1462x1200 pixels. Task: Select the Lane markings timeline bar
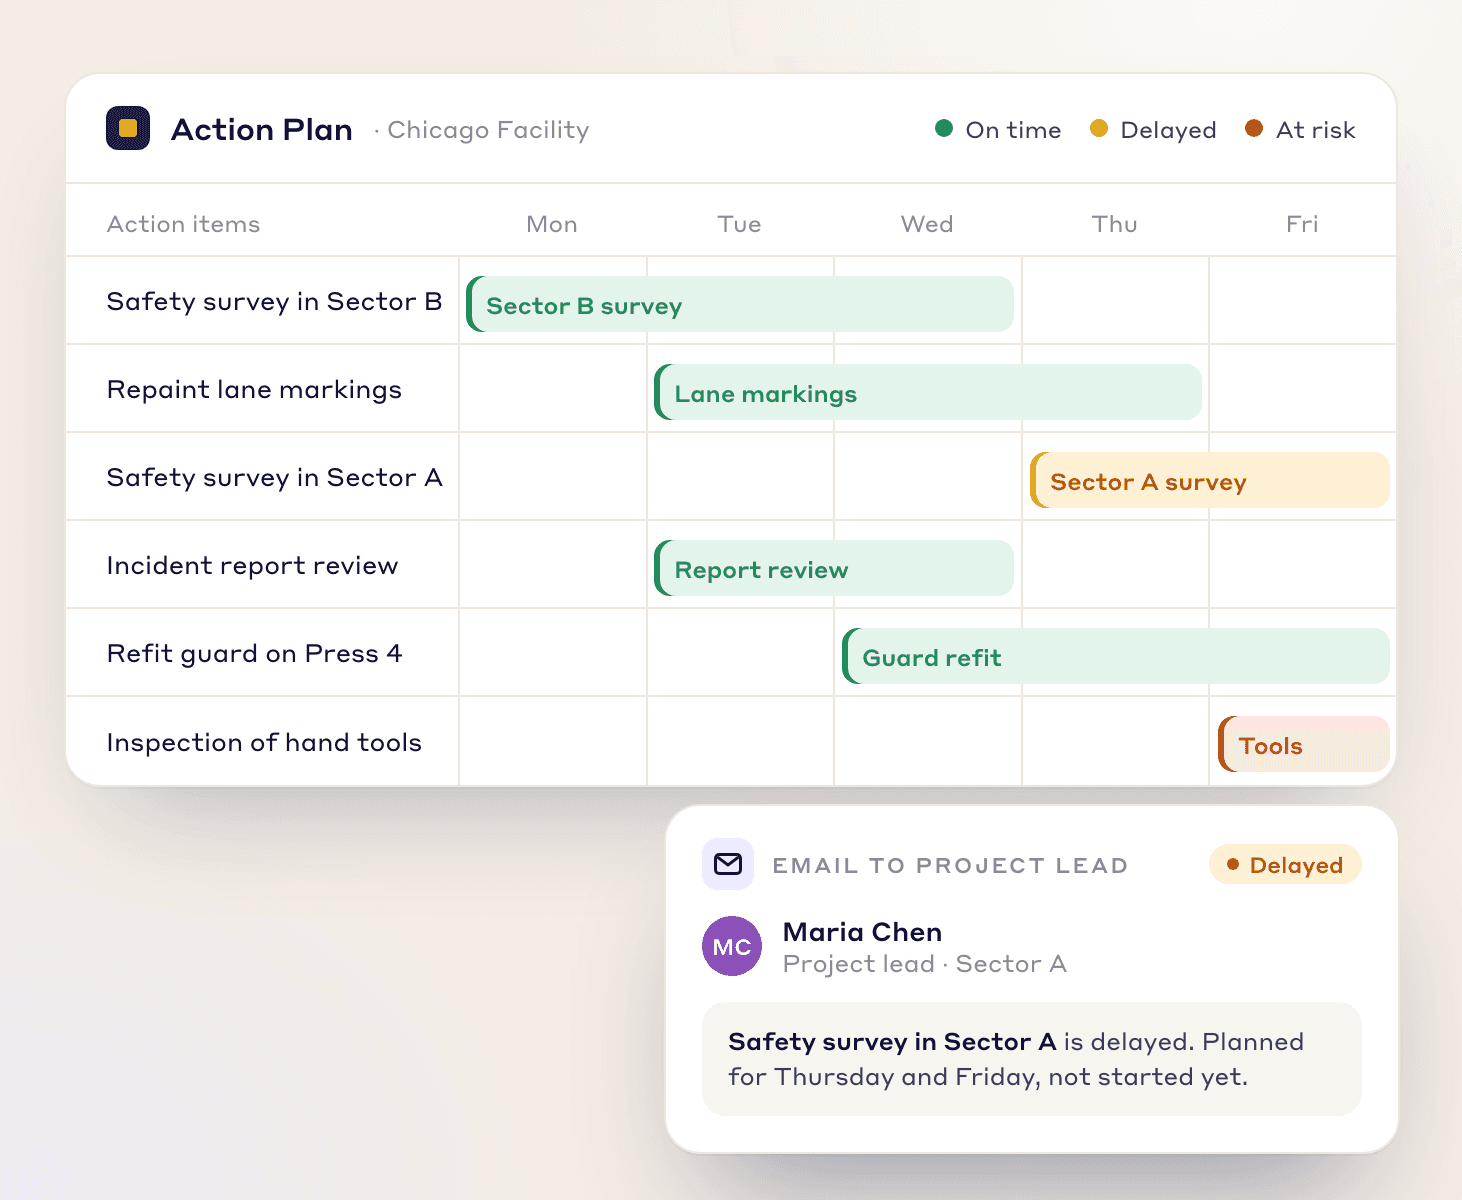(928, 392)
